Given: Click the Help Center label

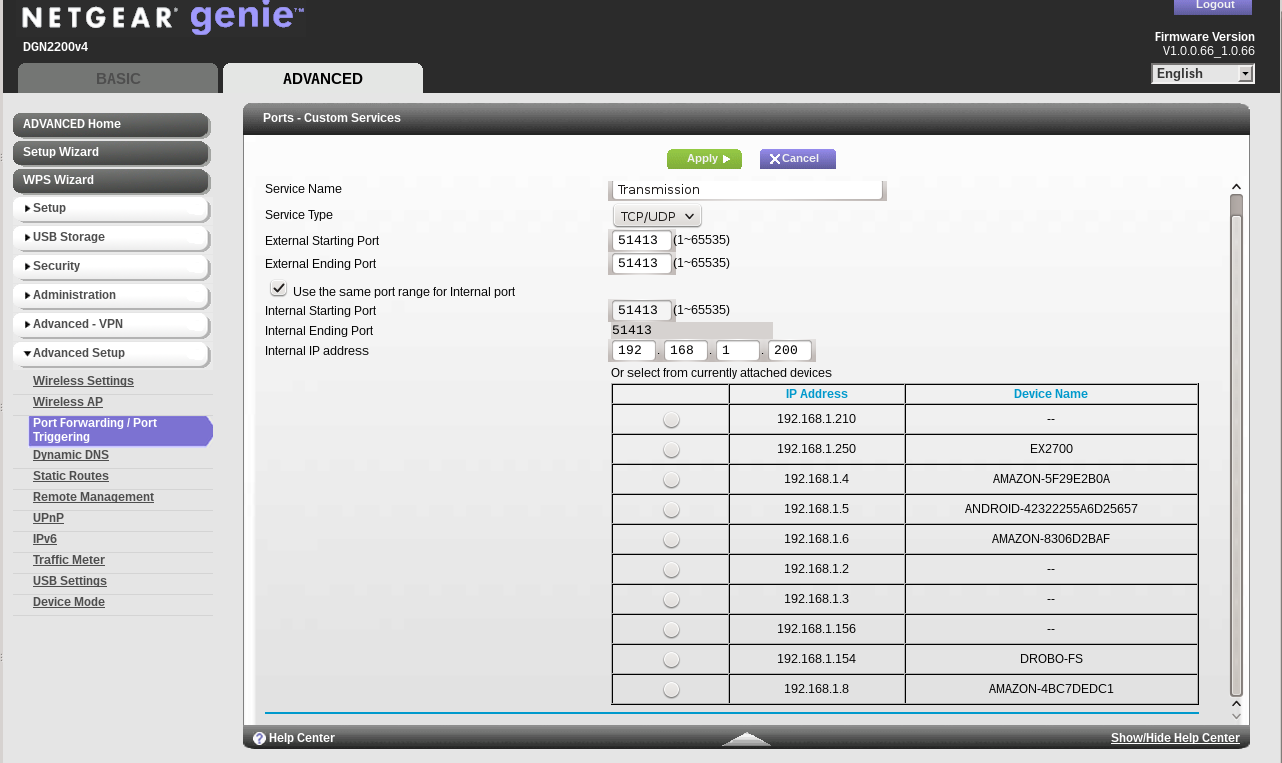Looking at the screenshot, I should pos(302,738).
